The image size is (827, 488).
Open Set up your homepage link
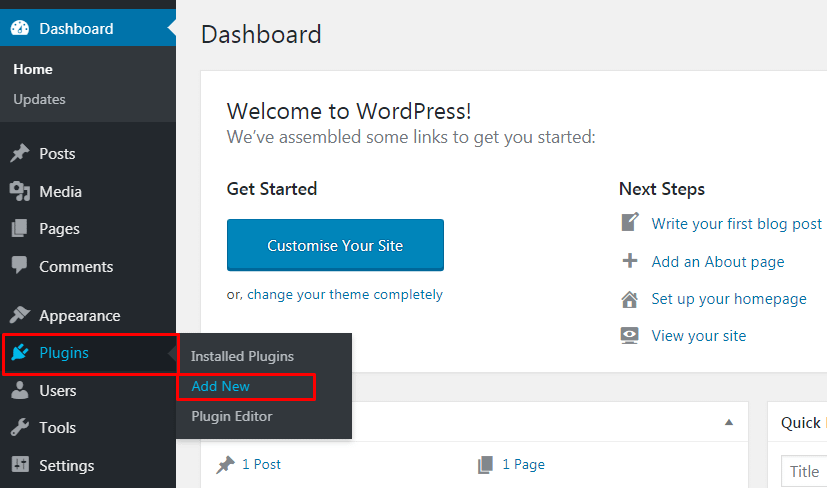729,299
